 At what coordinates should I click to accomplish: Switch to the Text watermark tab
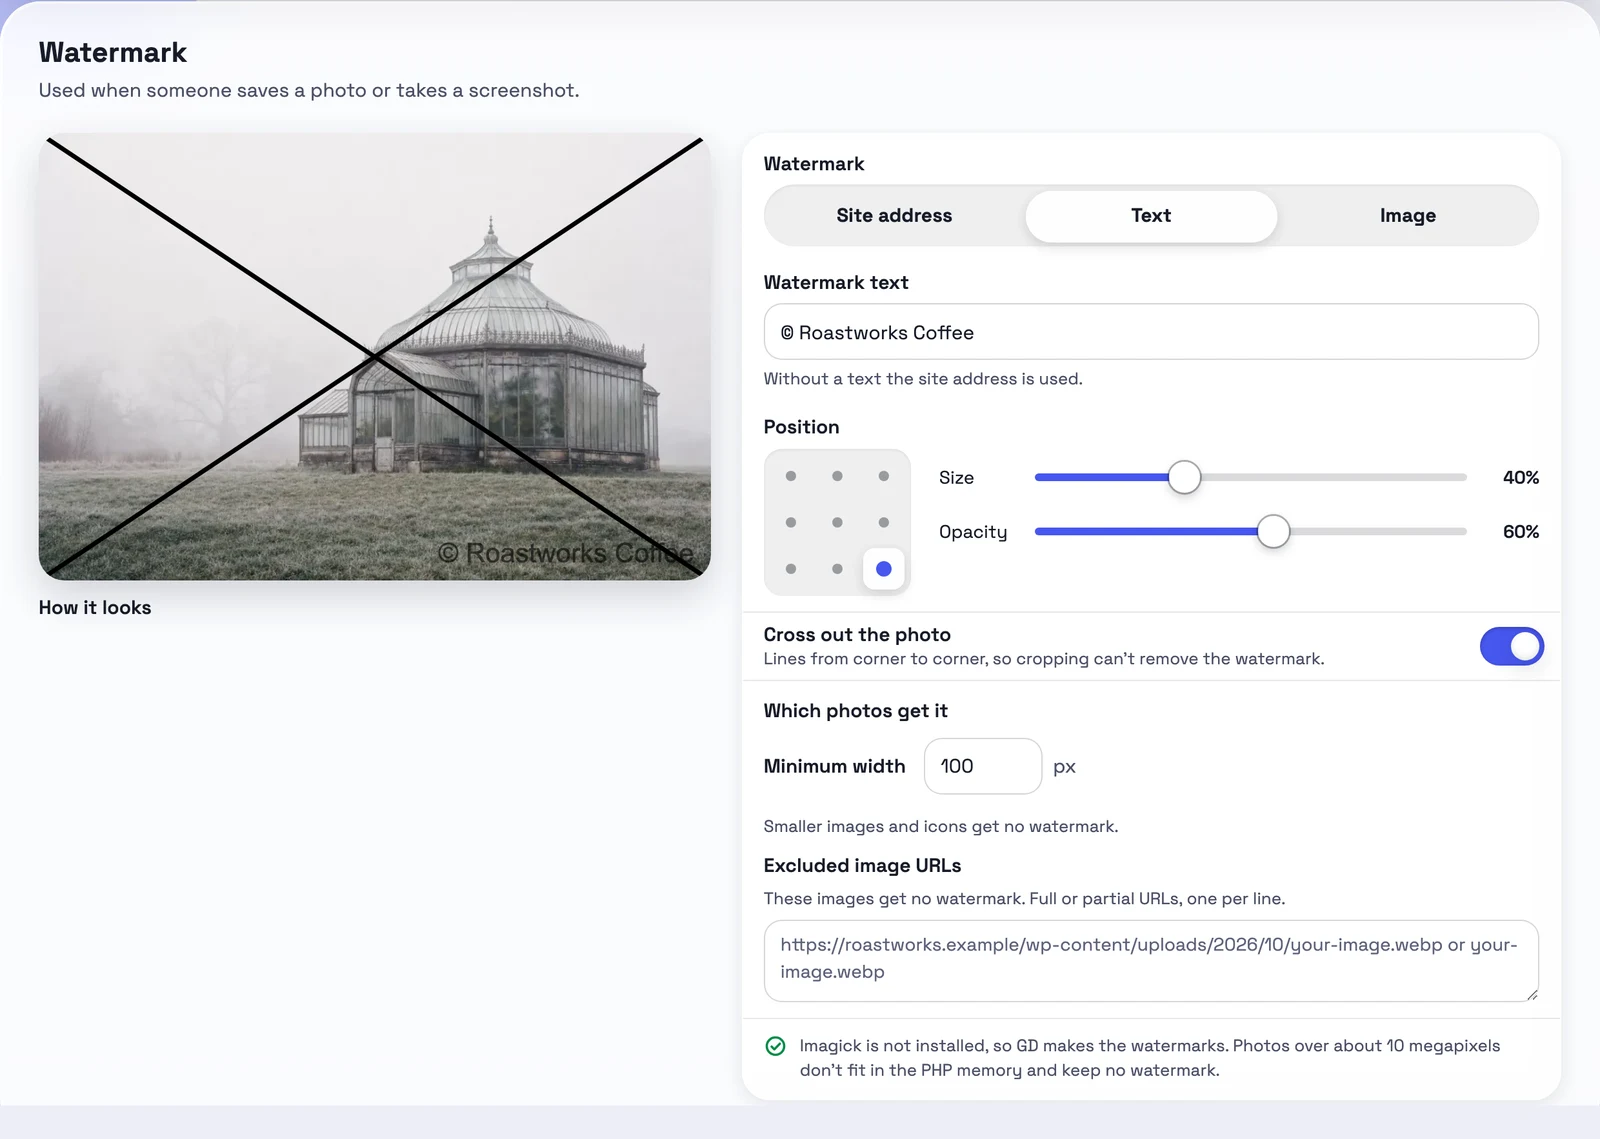pos(1151,216)
